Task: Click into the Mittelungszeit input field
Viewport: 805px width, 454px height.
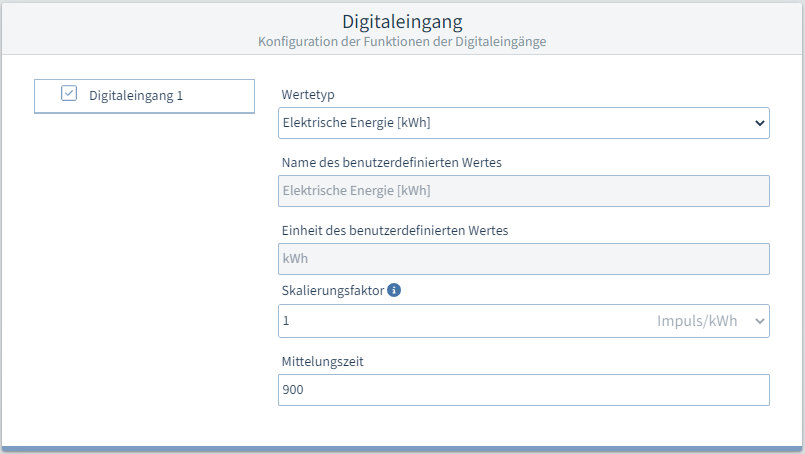Action: [523, 390]
